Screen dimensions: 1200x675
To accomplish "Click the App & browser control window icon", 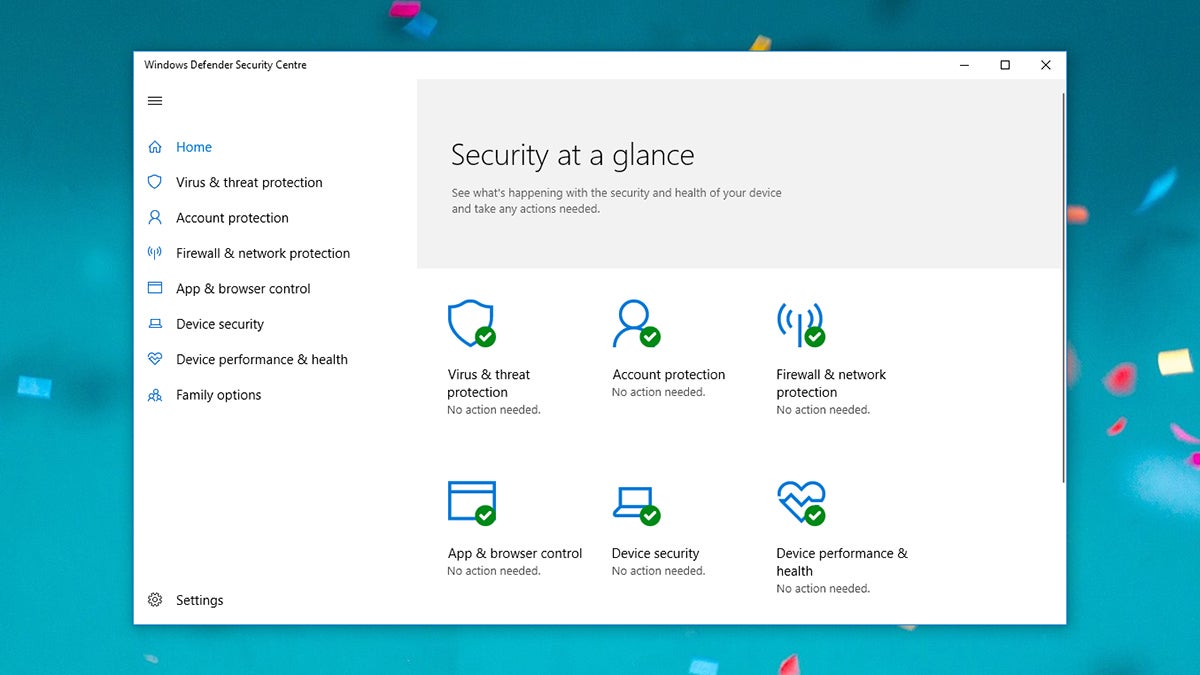I will tap(472, 502).
